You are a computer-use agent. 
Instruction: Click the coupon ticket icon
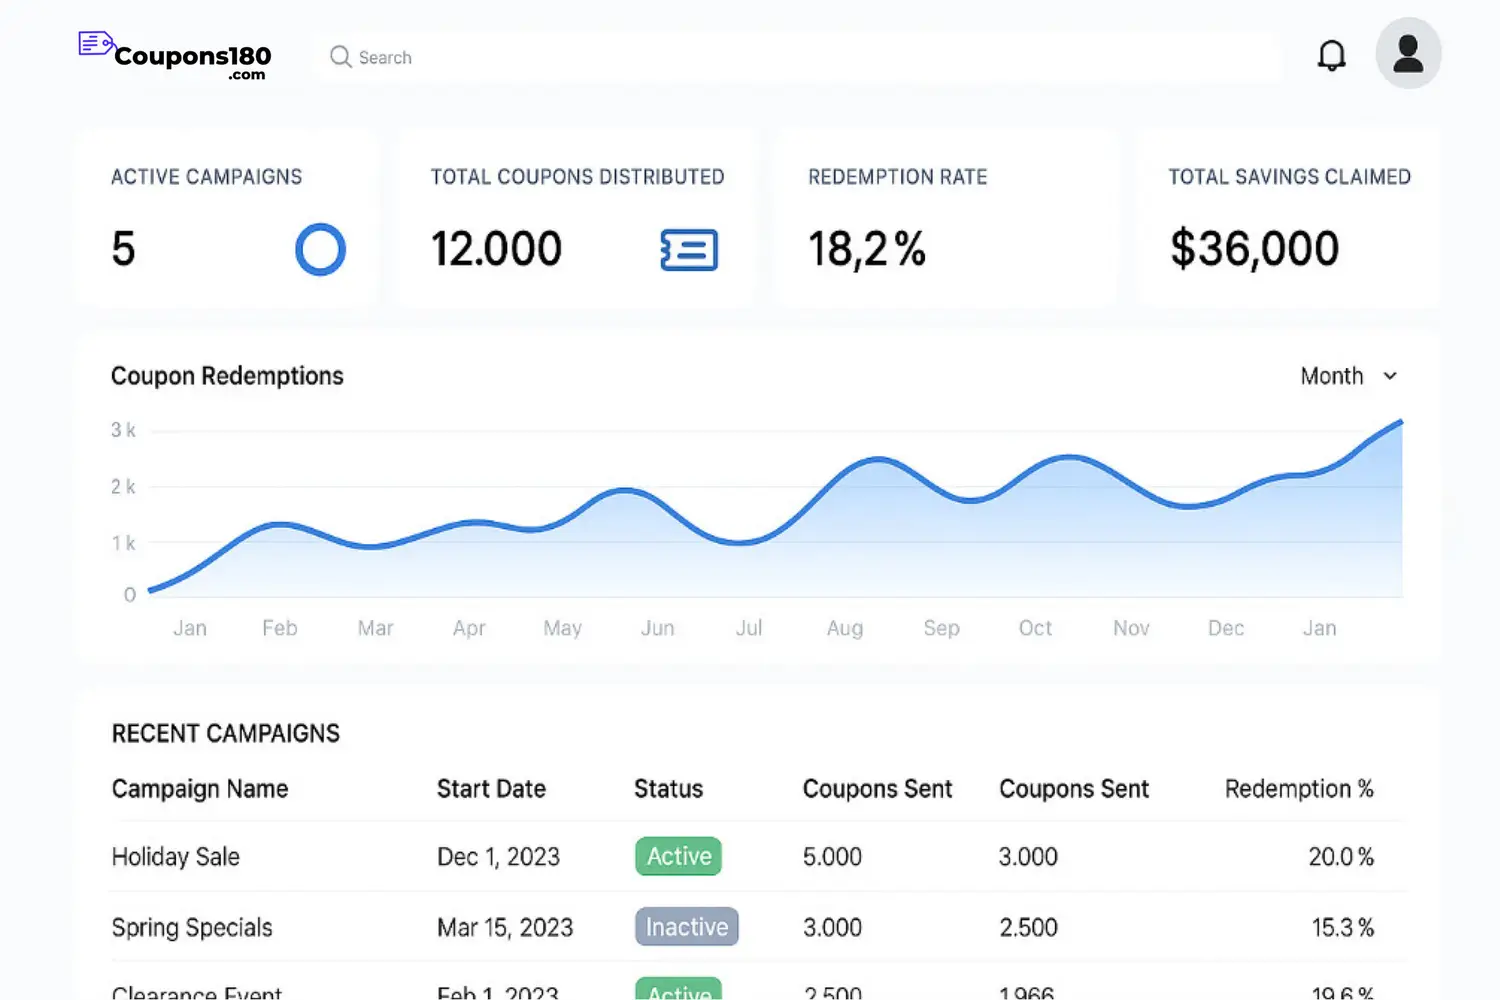689,249
